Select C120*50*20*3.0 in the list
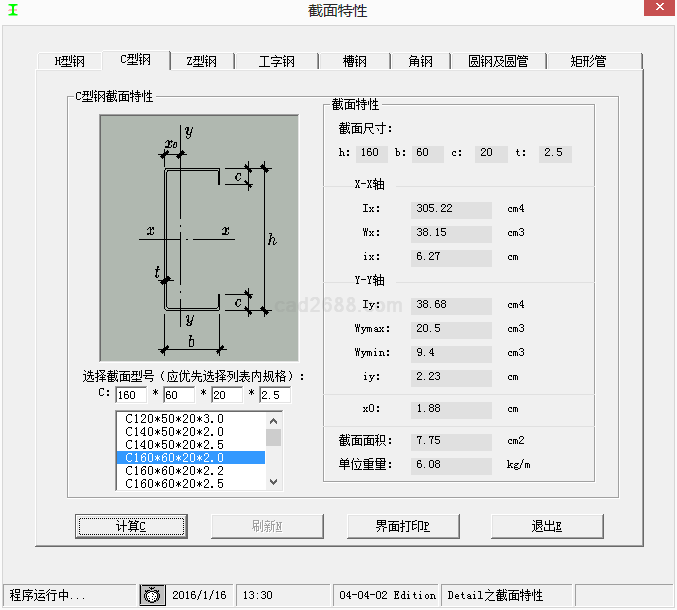The image size is (677, 610). point(174,419)
